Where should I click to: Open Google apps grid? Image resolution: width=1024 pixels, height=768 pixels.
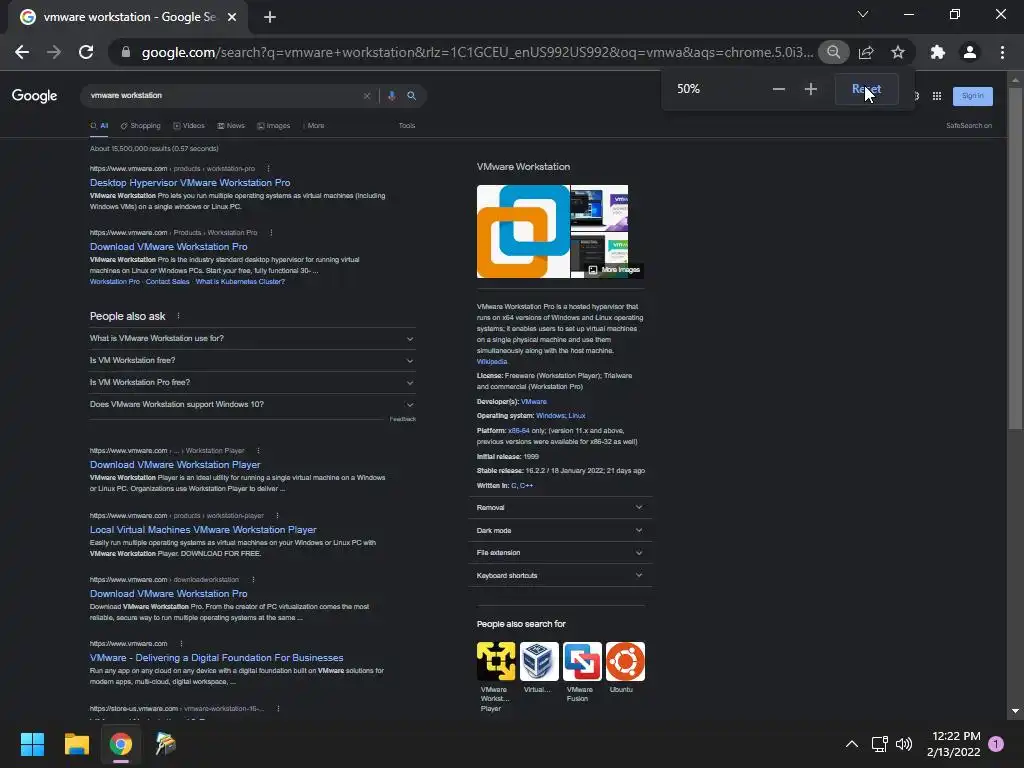click(936, 96)
